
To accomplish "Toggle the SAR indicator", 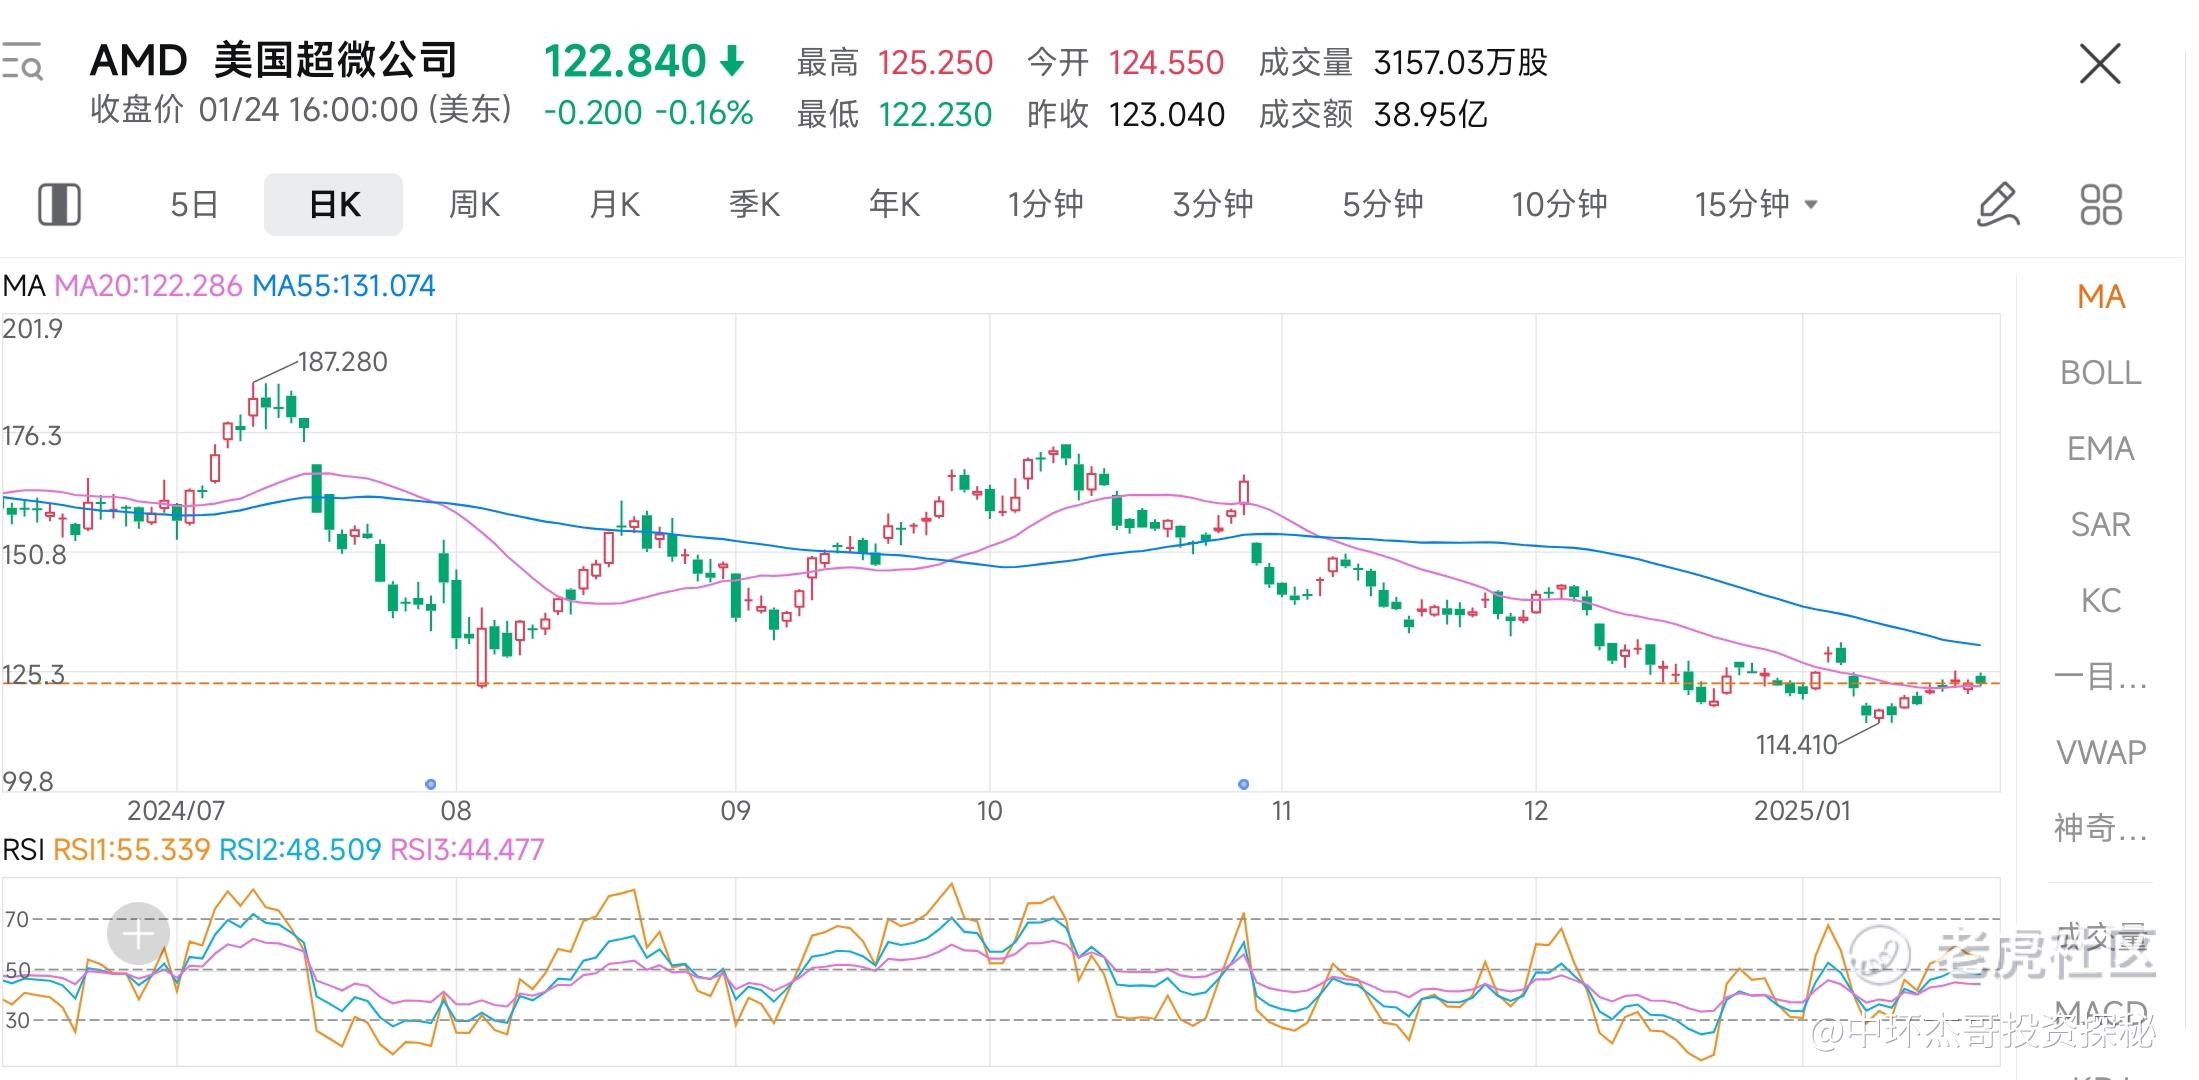I will [x=2100, y=524].
